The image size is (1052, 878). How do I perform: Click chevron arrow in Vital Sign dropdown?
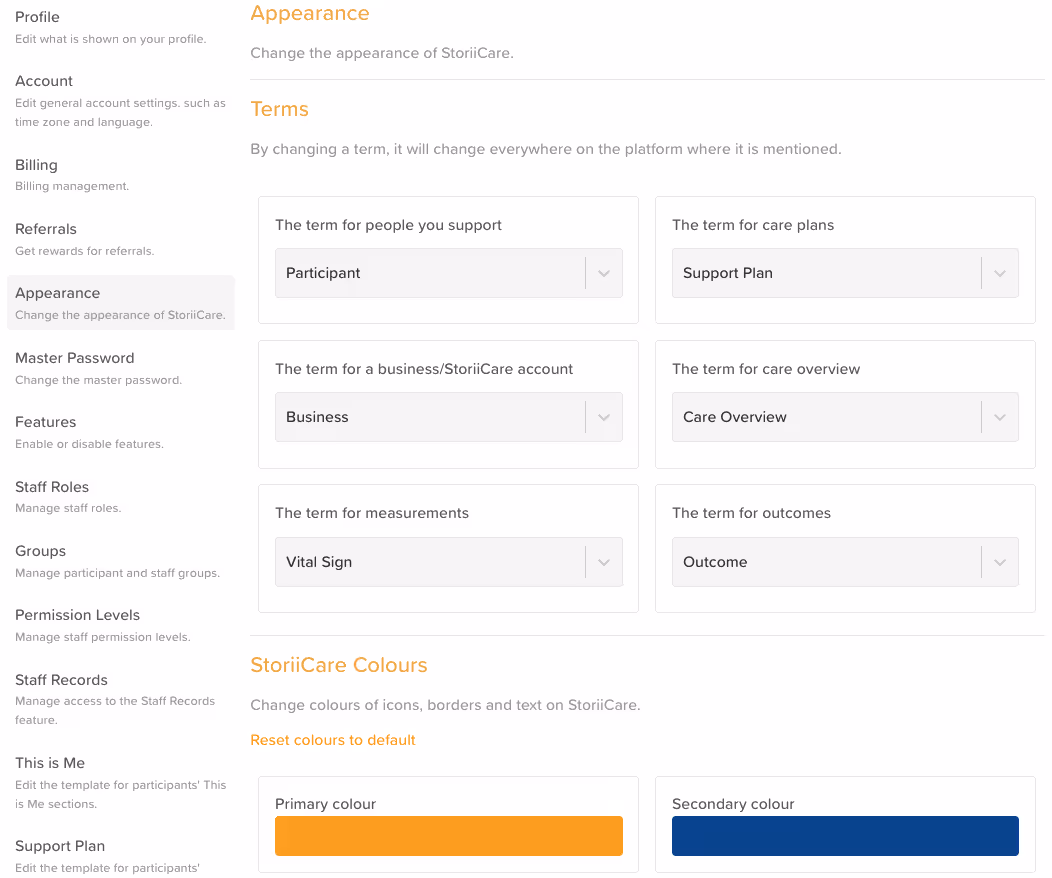click(x=604, y=563)
